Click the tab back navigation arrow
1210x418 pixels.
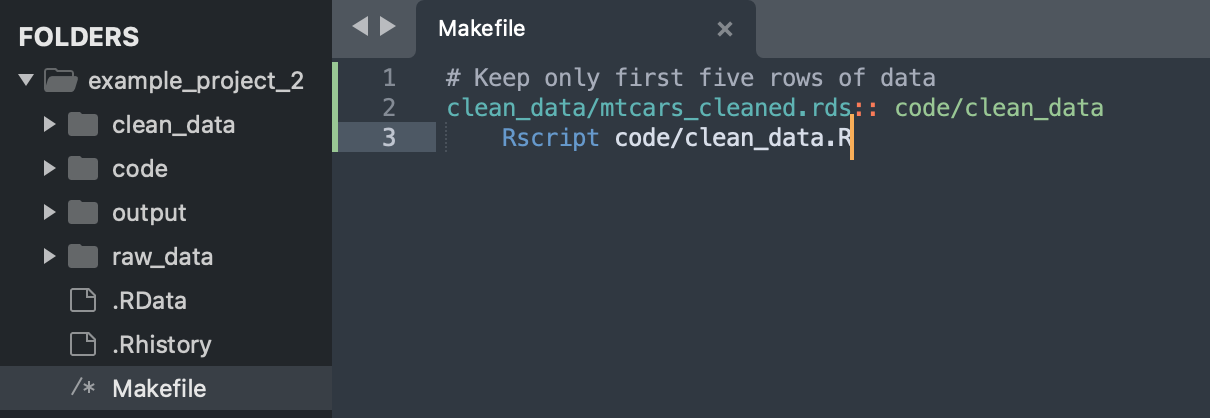(361, 27)
